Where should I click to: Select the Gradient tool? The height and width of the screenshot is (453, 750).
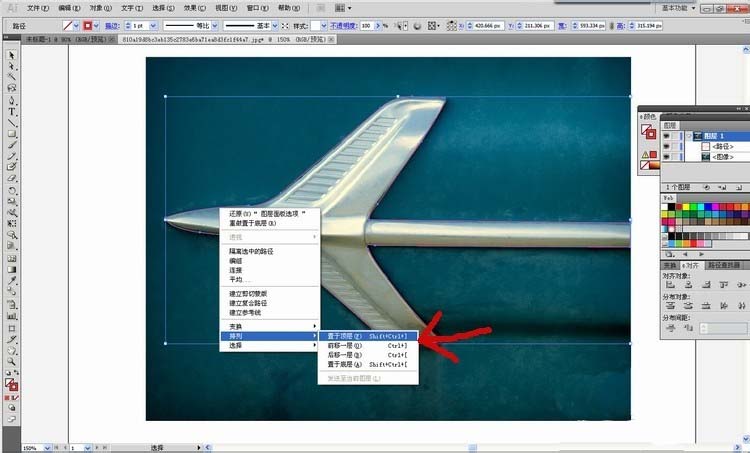11,269
